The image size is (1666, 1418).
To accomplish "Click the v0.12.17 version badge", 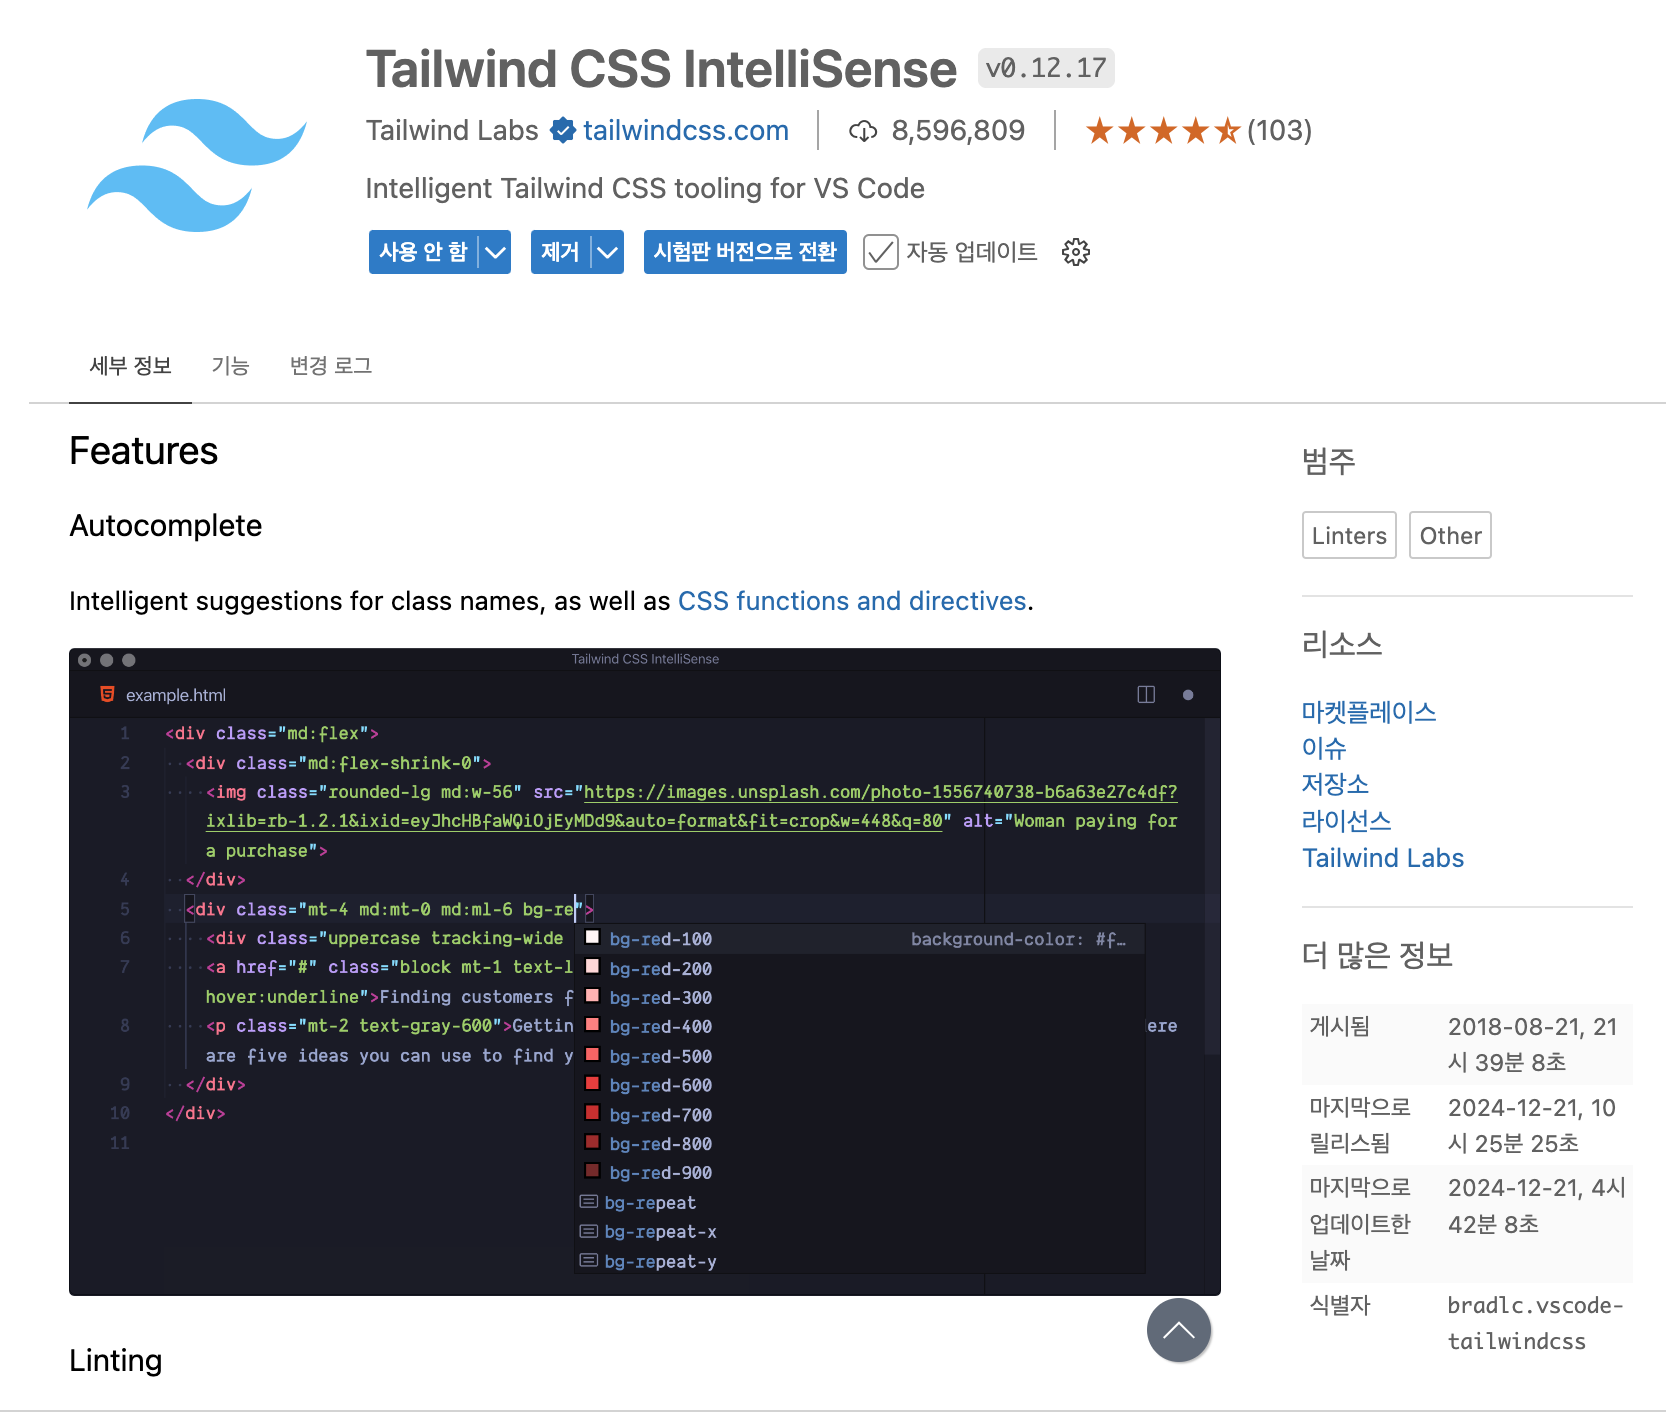I will click(1046, 68).
